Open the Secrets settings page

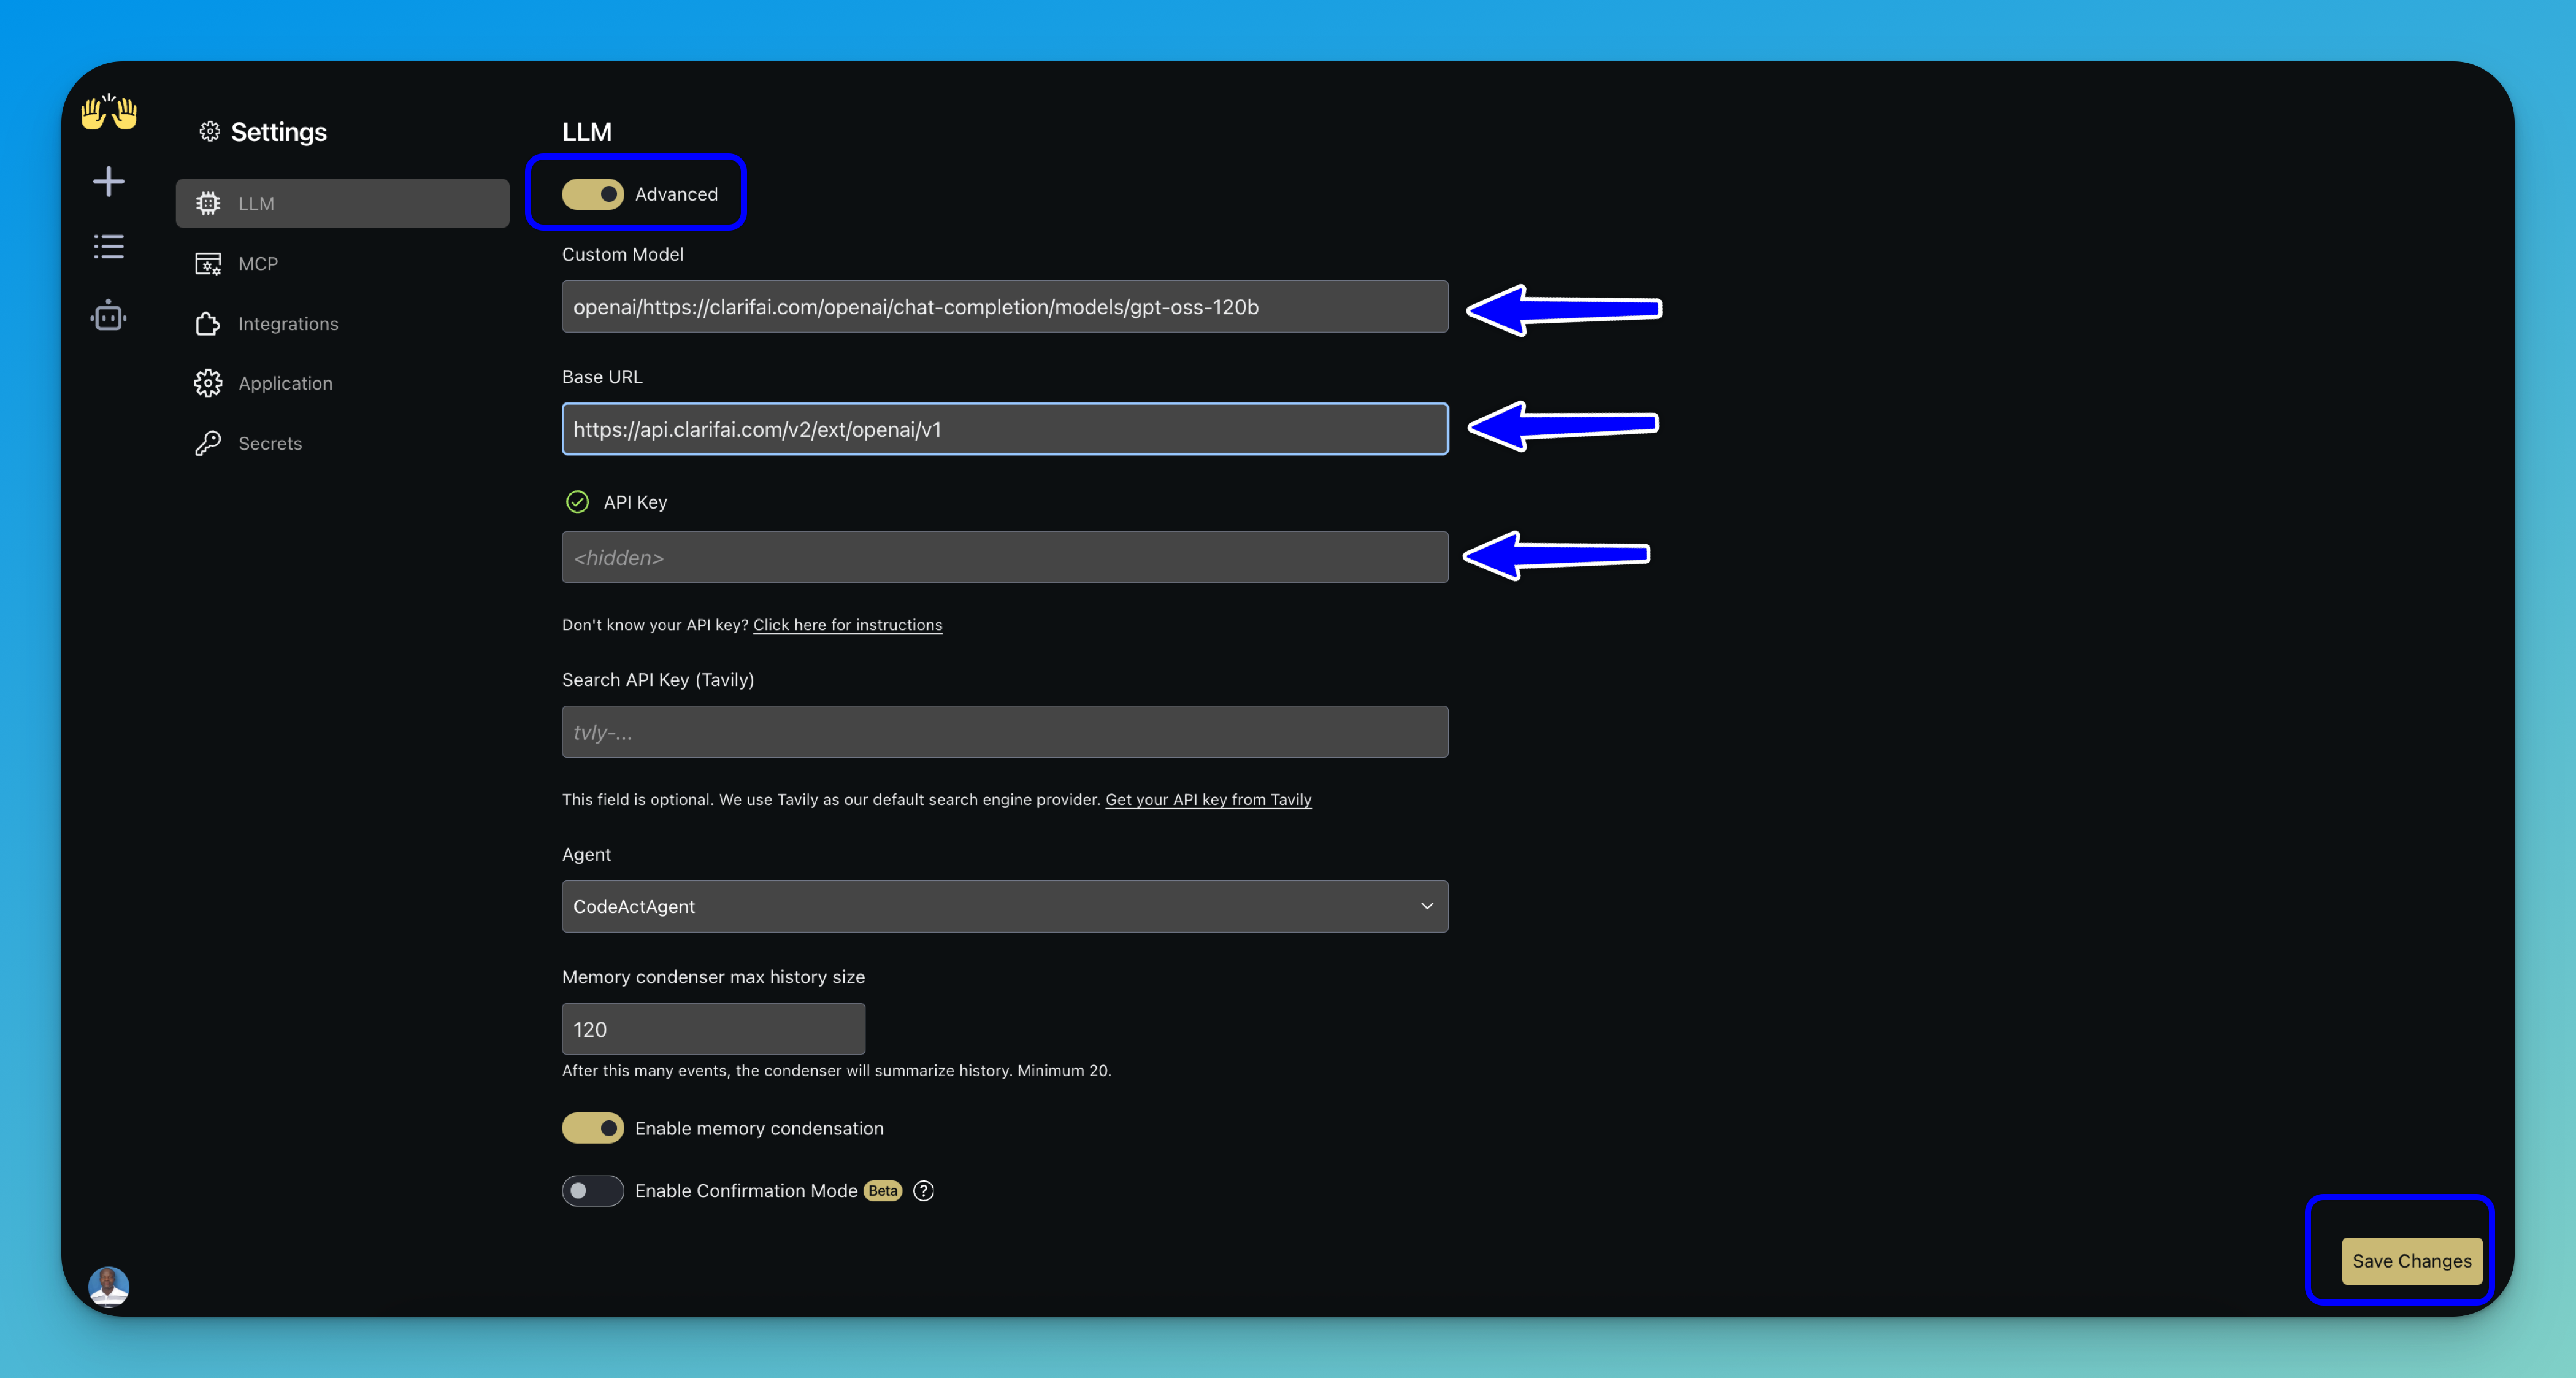pyautogui.click(x=270, y=443)
